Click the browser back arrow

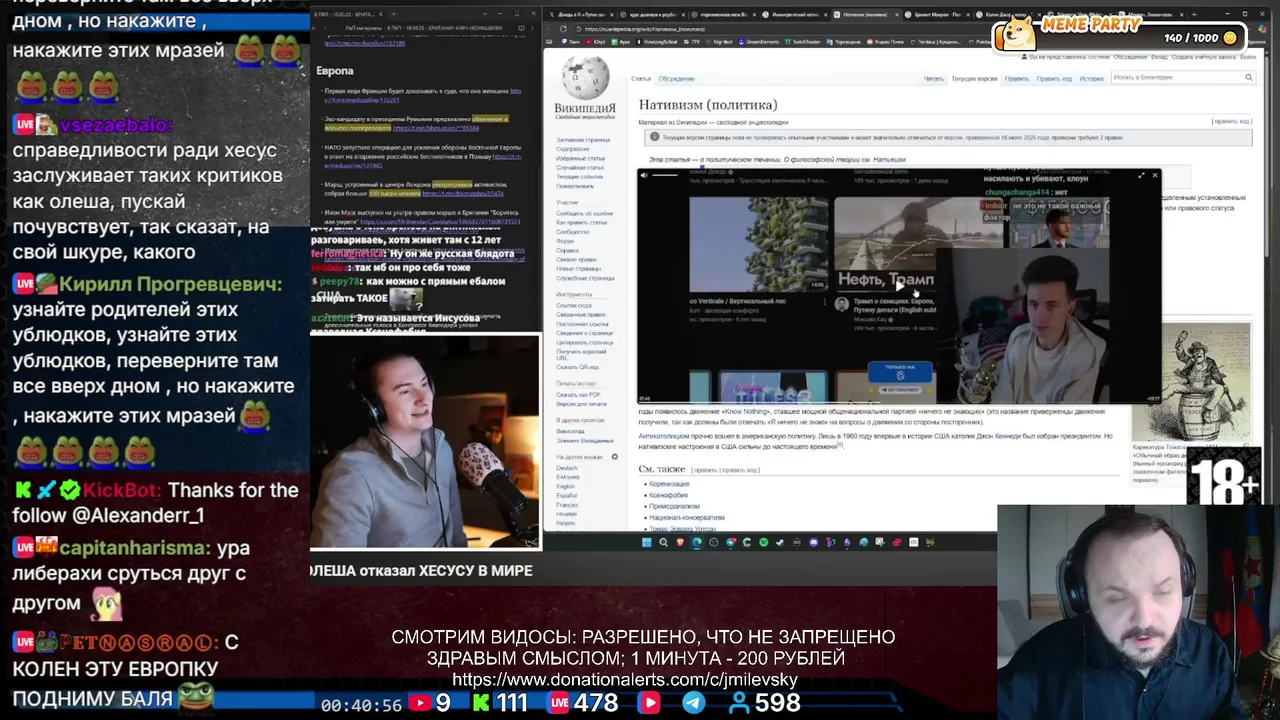click(549, 29)
